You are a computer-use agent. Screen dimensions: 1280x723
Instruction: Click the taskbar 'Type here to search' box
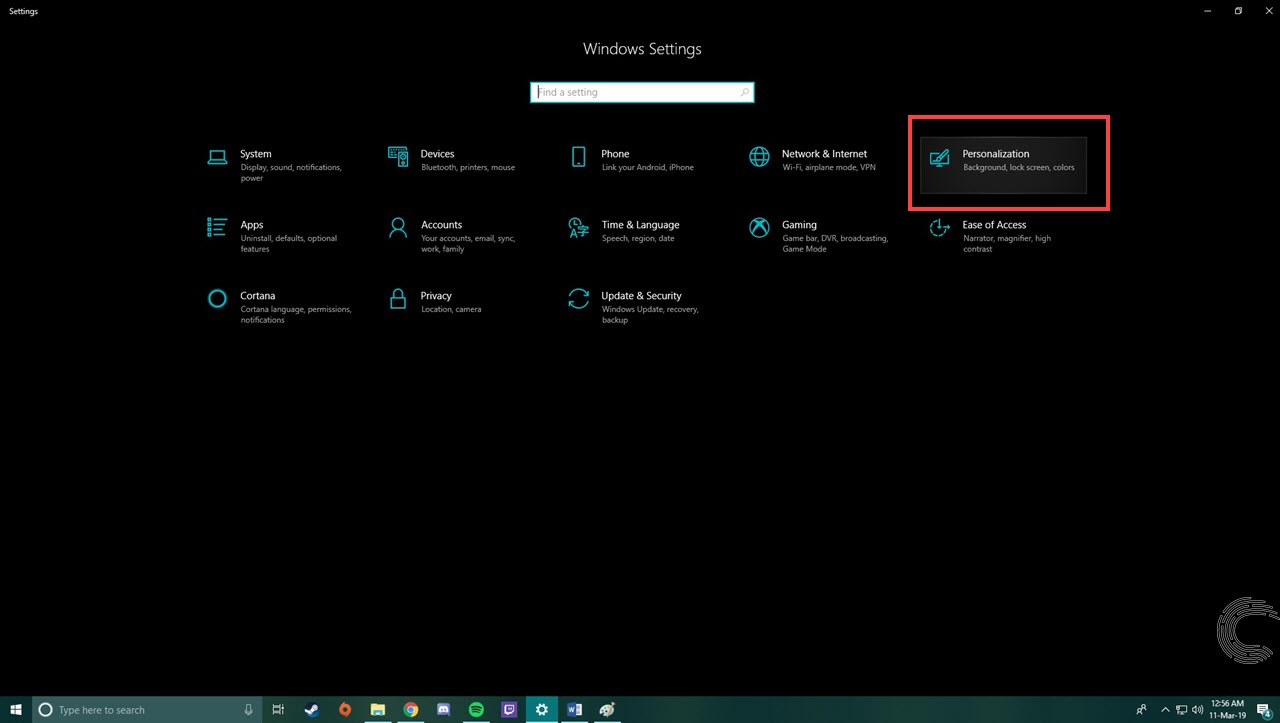[x=147, y=710]
